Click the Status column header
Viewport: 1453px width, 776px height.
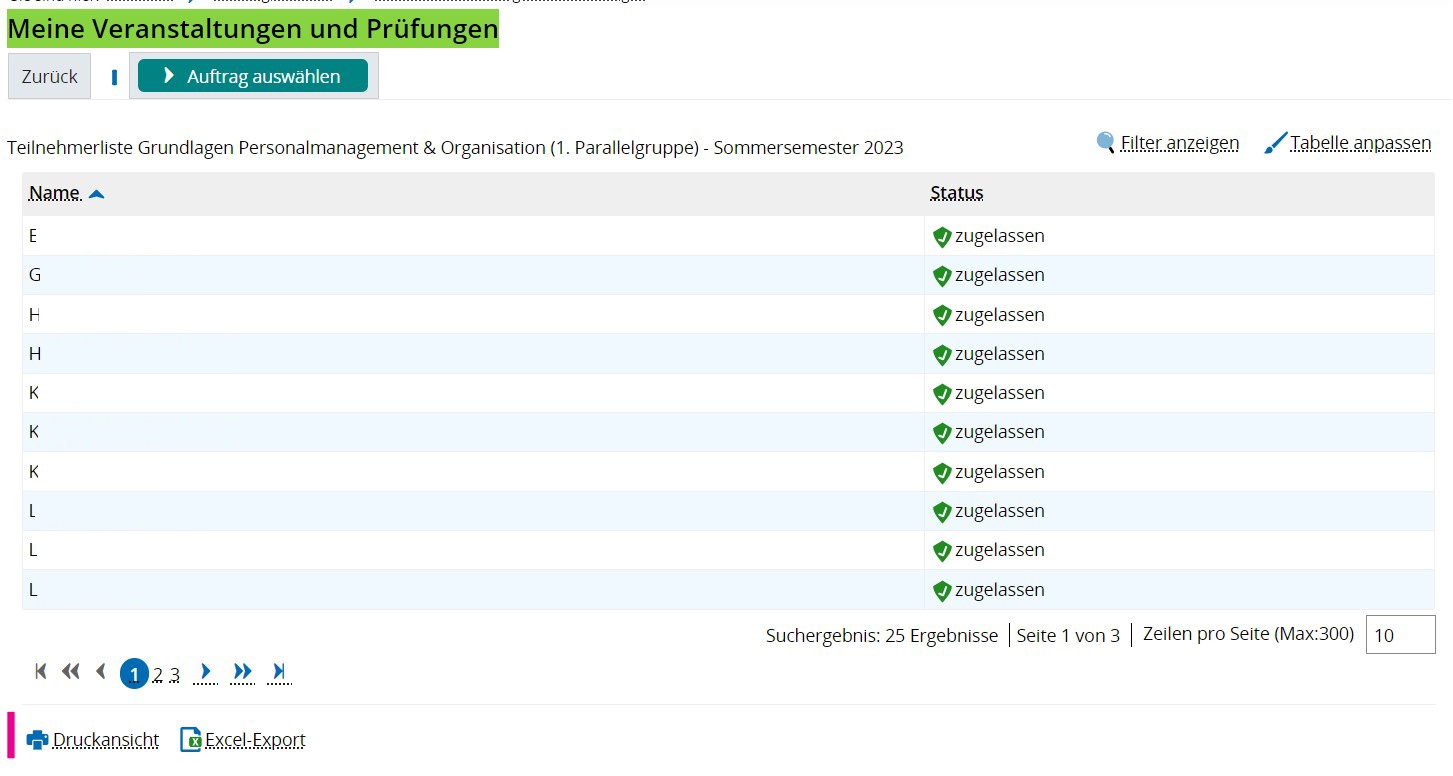(956, 193)
